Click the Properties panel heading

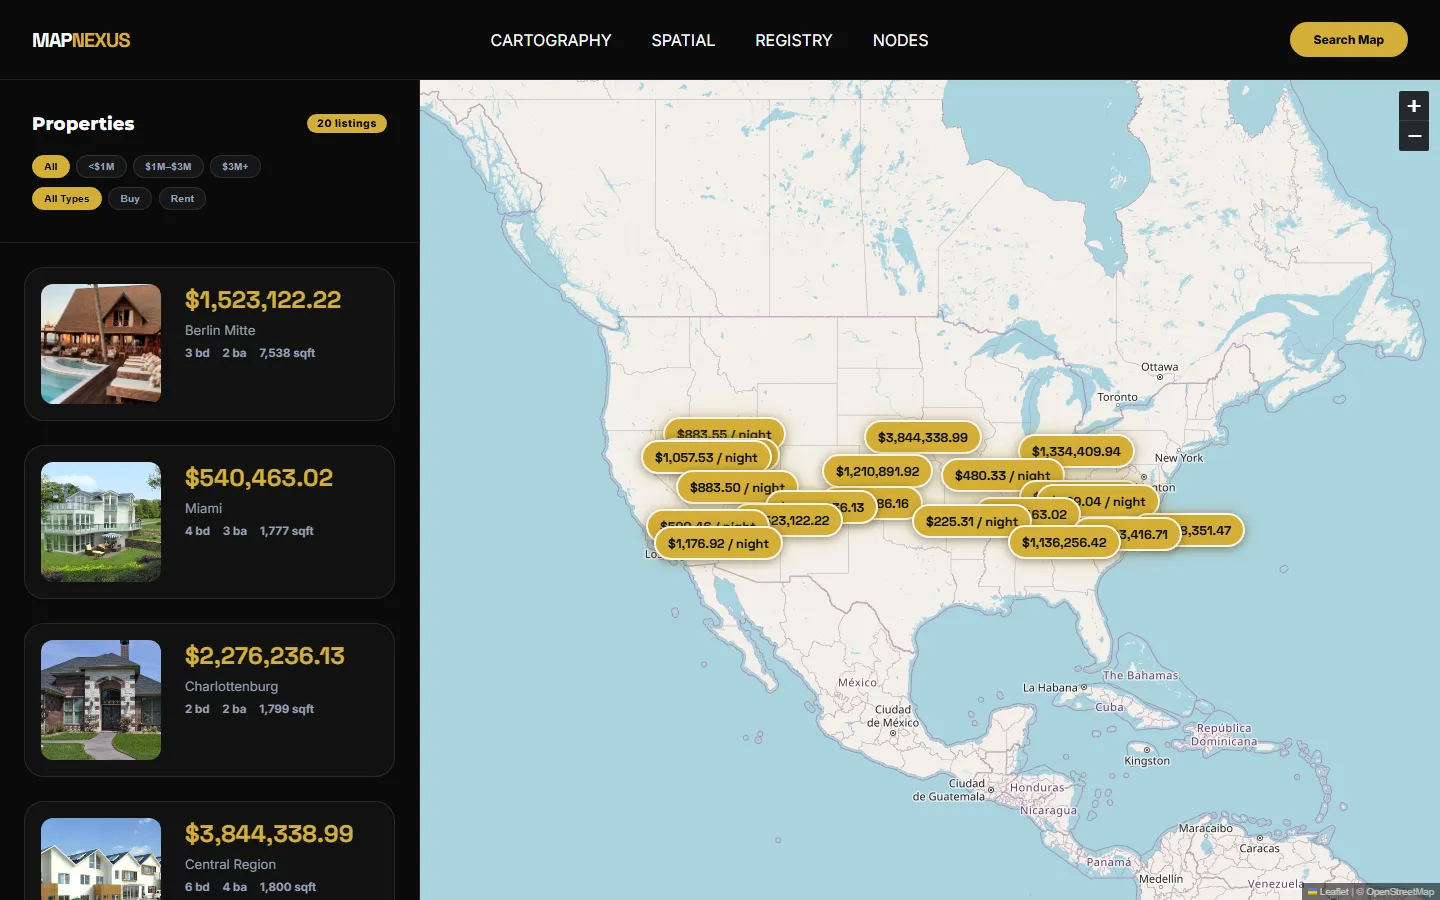[x=83, y=123]
